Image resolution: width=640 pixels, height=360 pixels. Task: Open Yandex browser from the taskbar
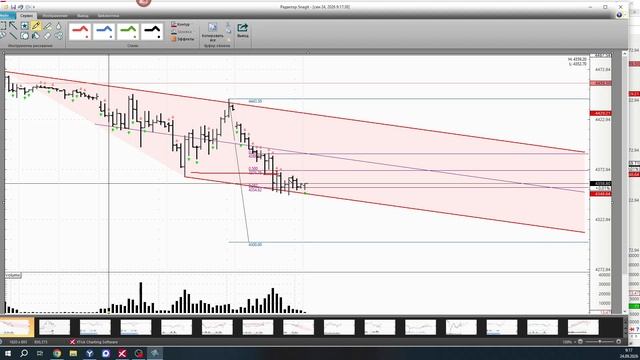tap(89, 353)
